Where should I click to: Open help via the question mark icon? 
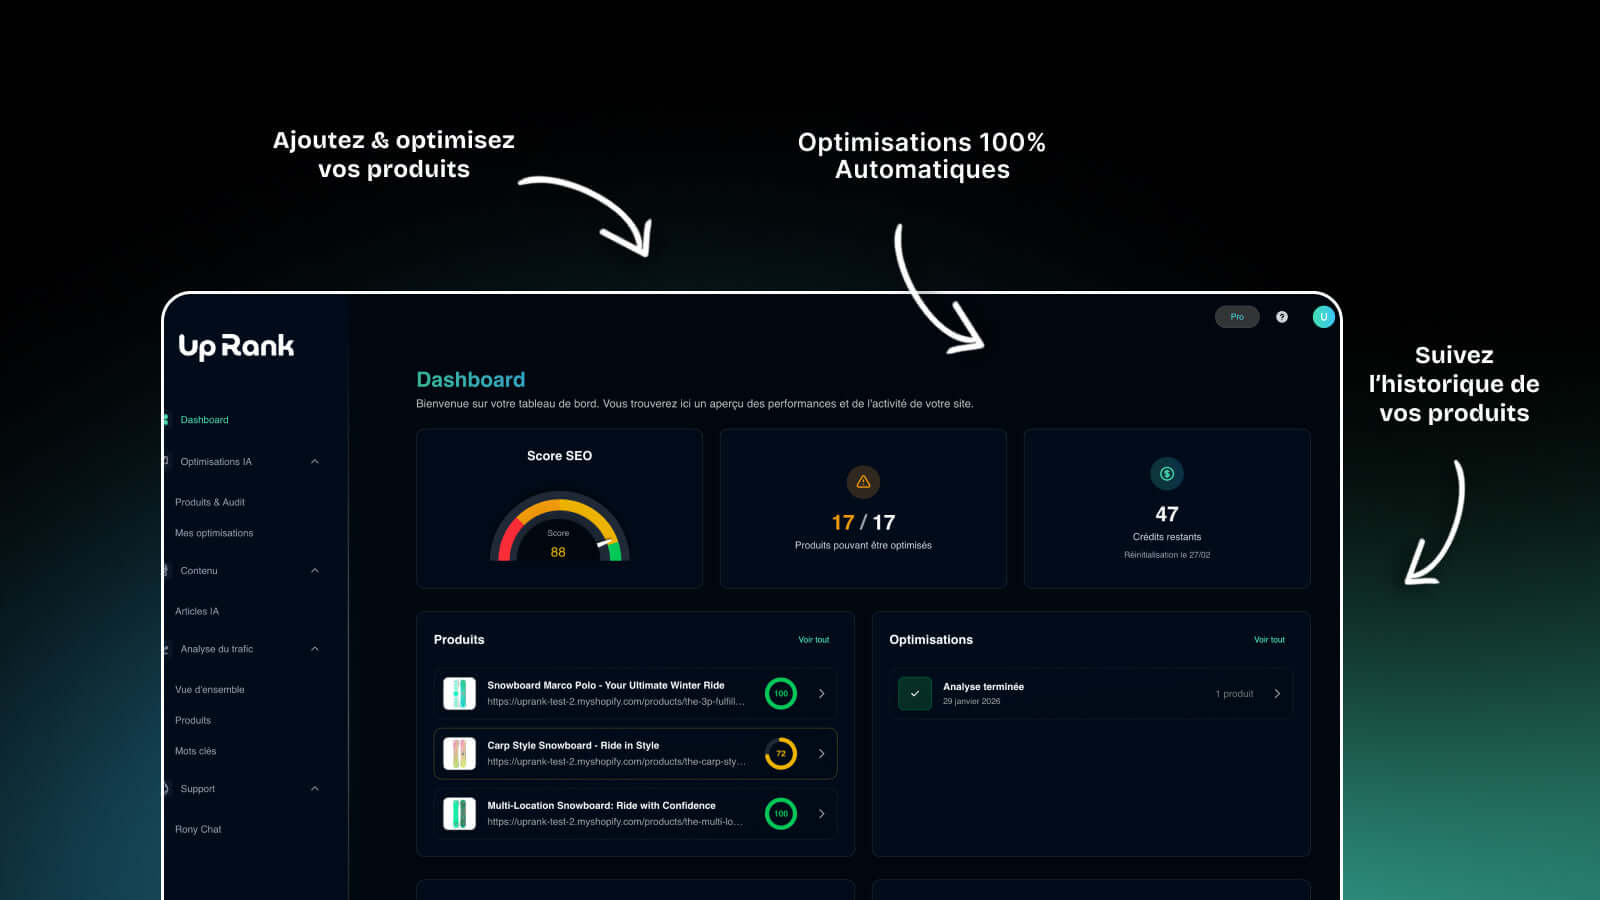[1281, 316]
